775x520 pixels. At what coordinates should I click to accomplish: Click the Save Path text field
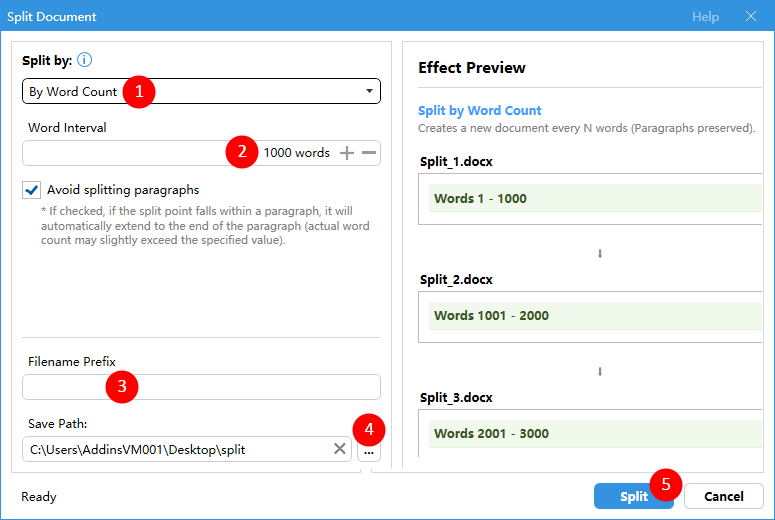pos(187,449)
